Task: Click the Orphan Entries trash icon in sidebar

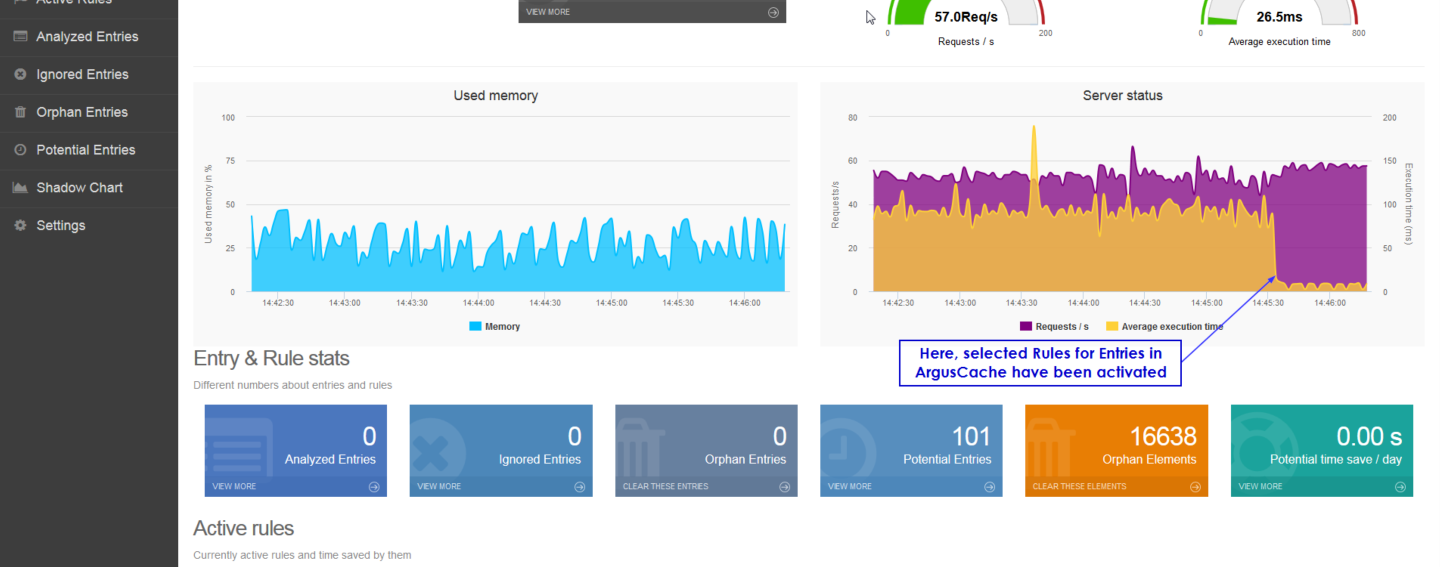Action: click(19, 112)
